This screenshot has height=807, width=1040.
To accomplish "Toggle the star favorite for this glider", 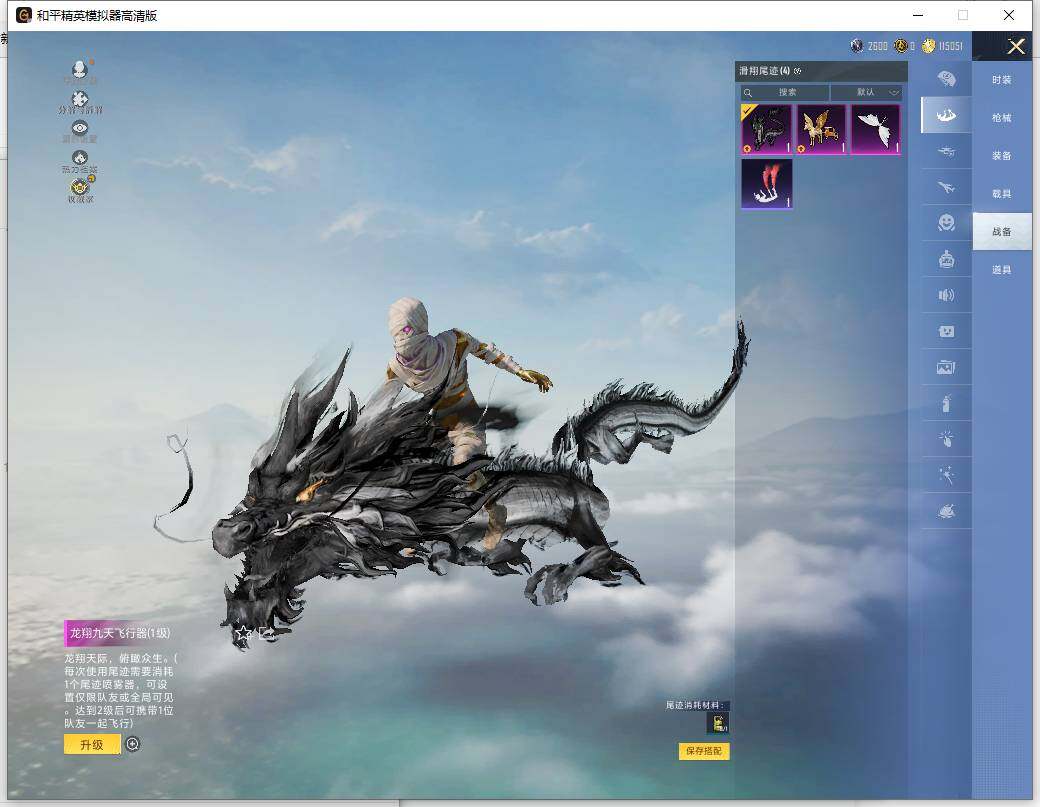I will click(x=242, y=633).
